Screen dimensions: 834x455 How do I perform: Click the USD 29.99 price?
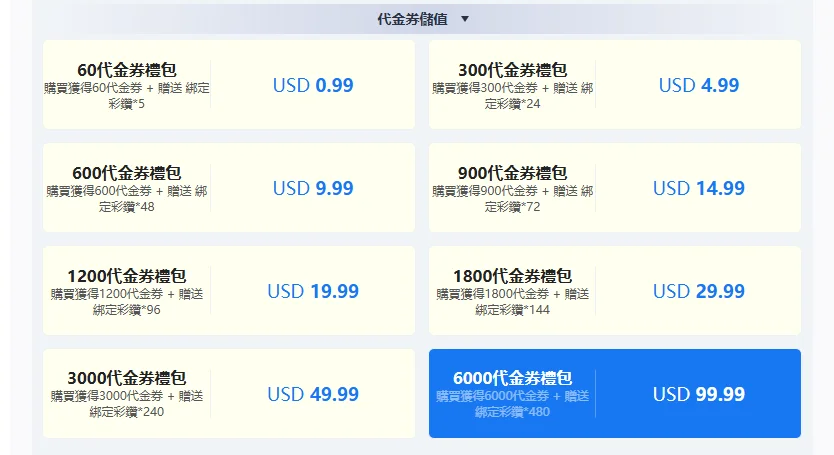[x=699, y=291]
